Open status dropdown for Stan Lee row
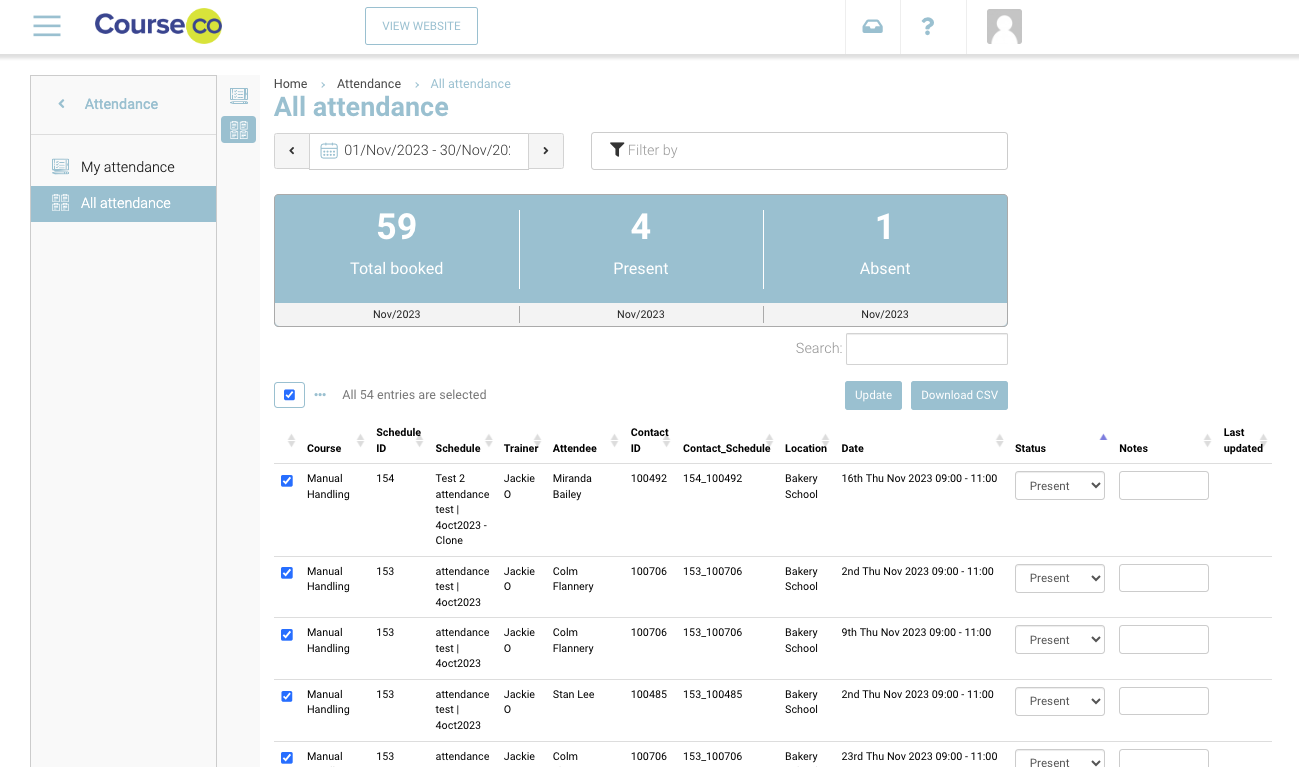This screenshot has width=1299, height=767. pos(1059,701)
